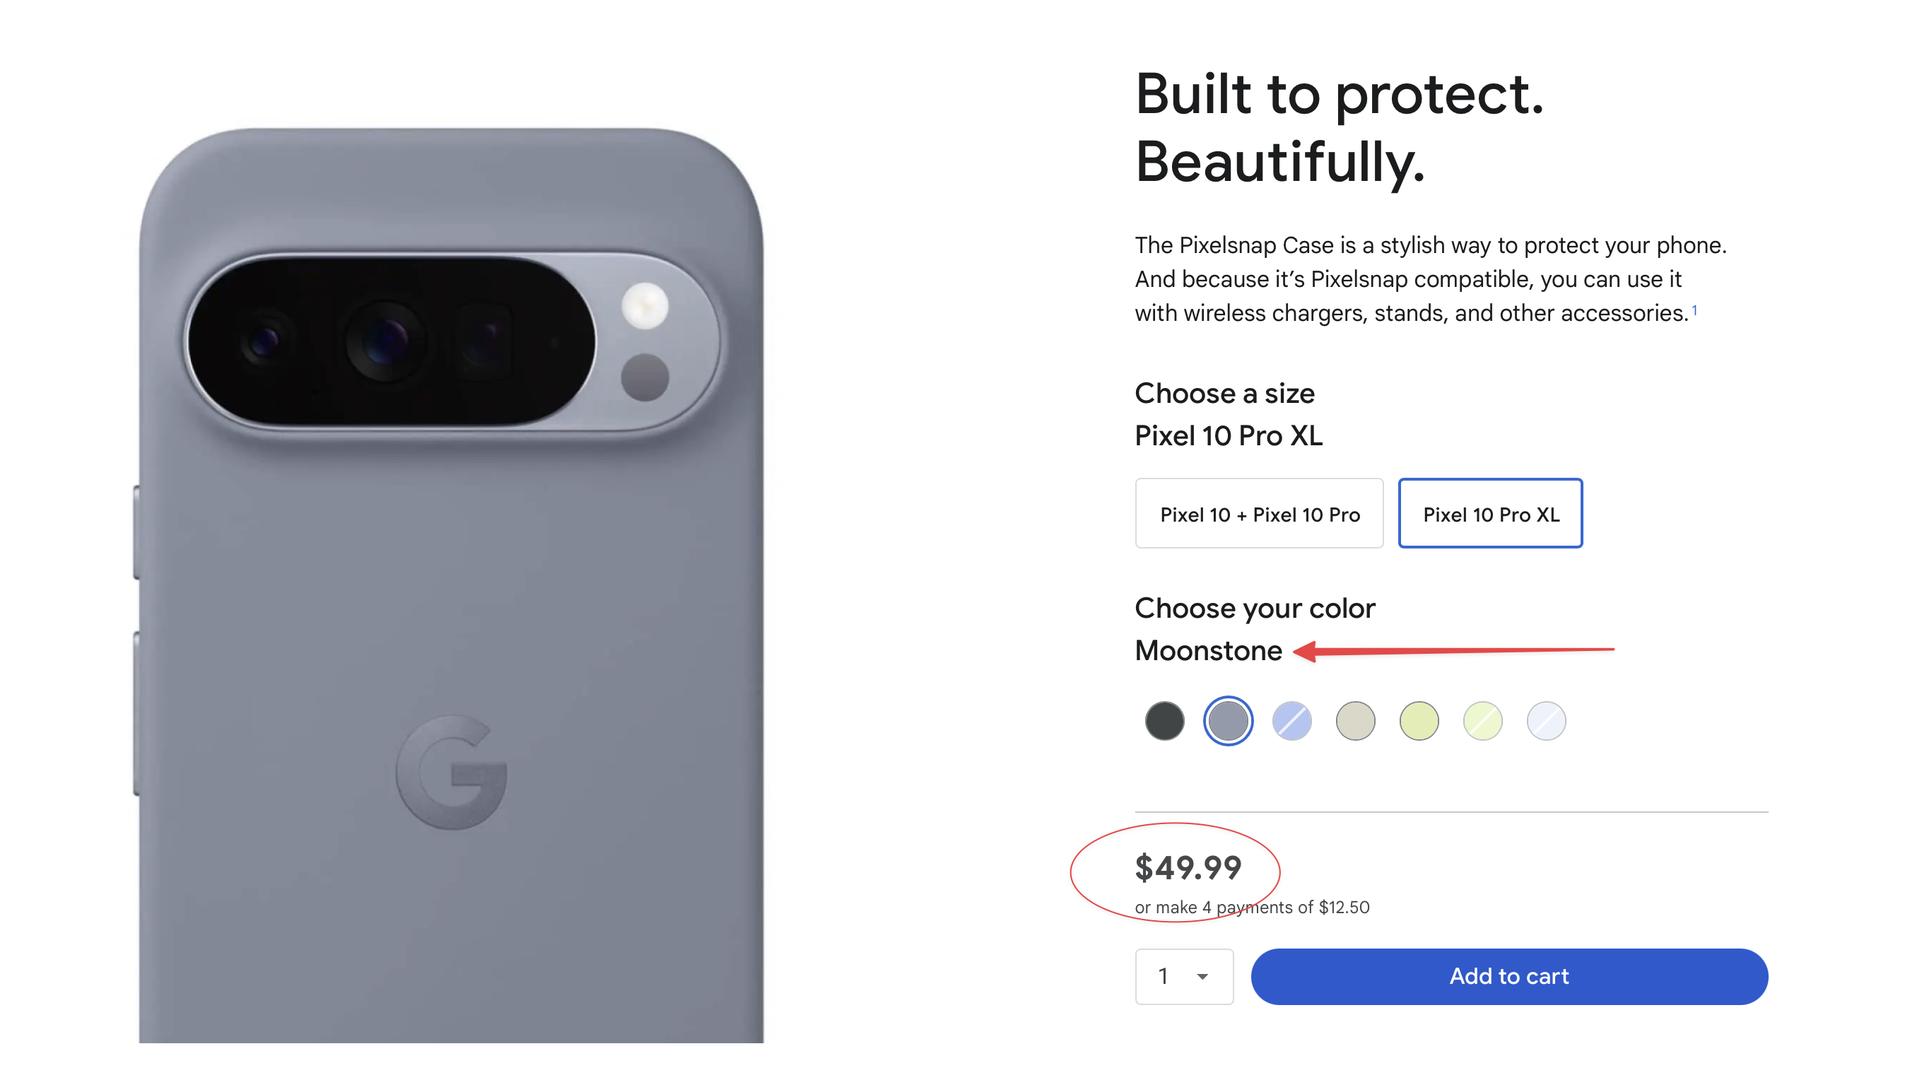This screenshot has height=1080, width=1910.
Task: Pick the beige porcelain color swatch
Action: 1355,721
